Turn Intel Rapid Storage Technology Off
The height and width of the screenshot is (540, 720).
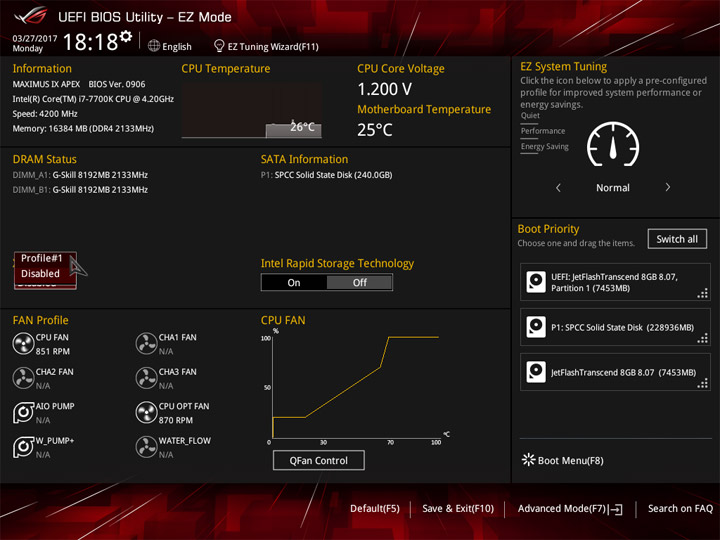point(360,282)
